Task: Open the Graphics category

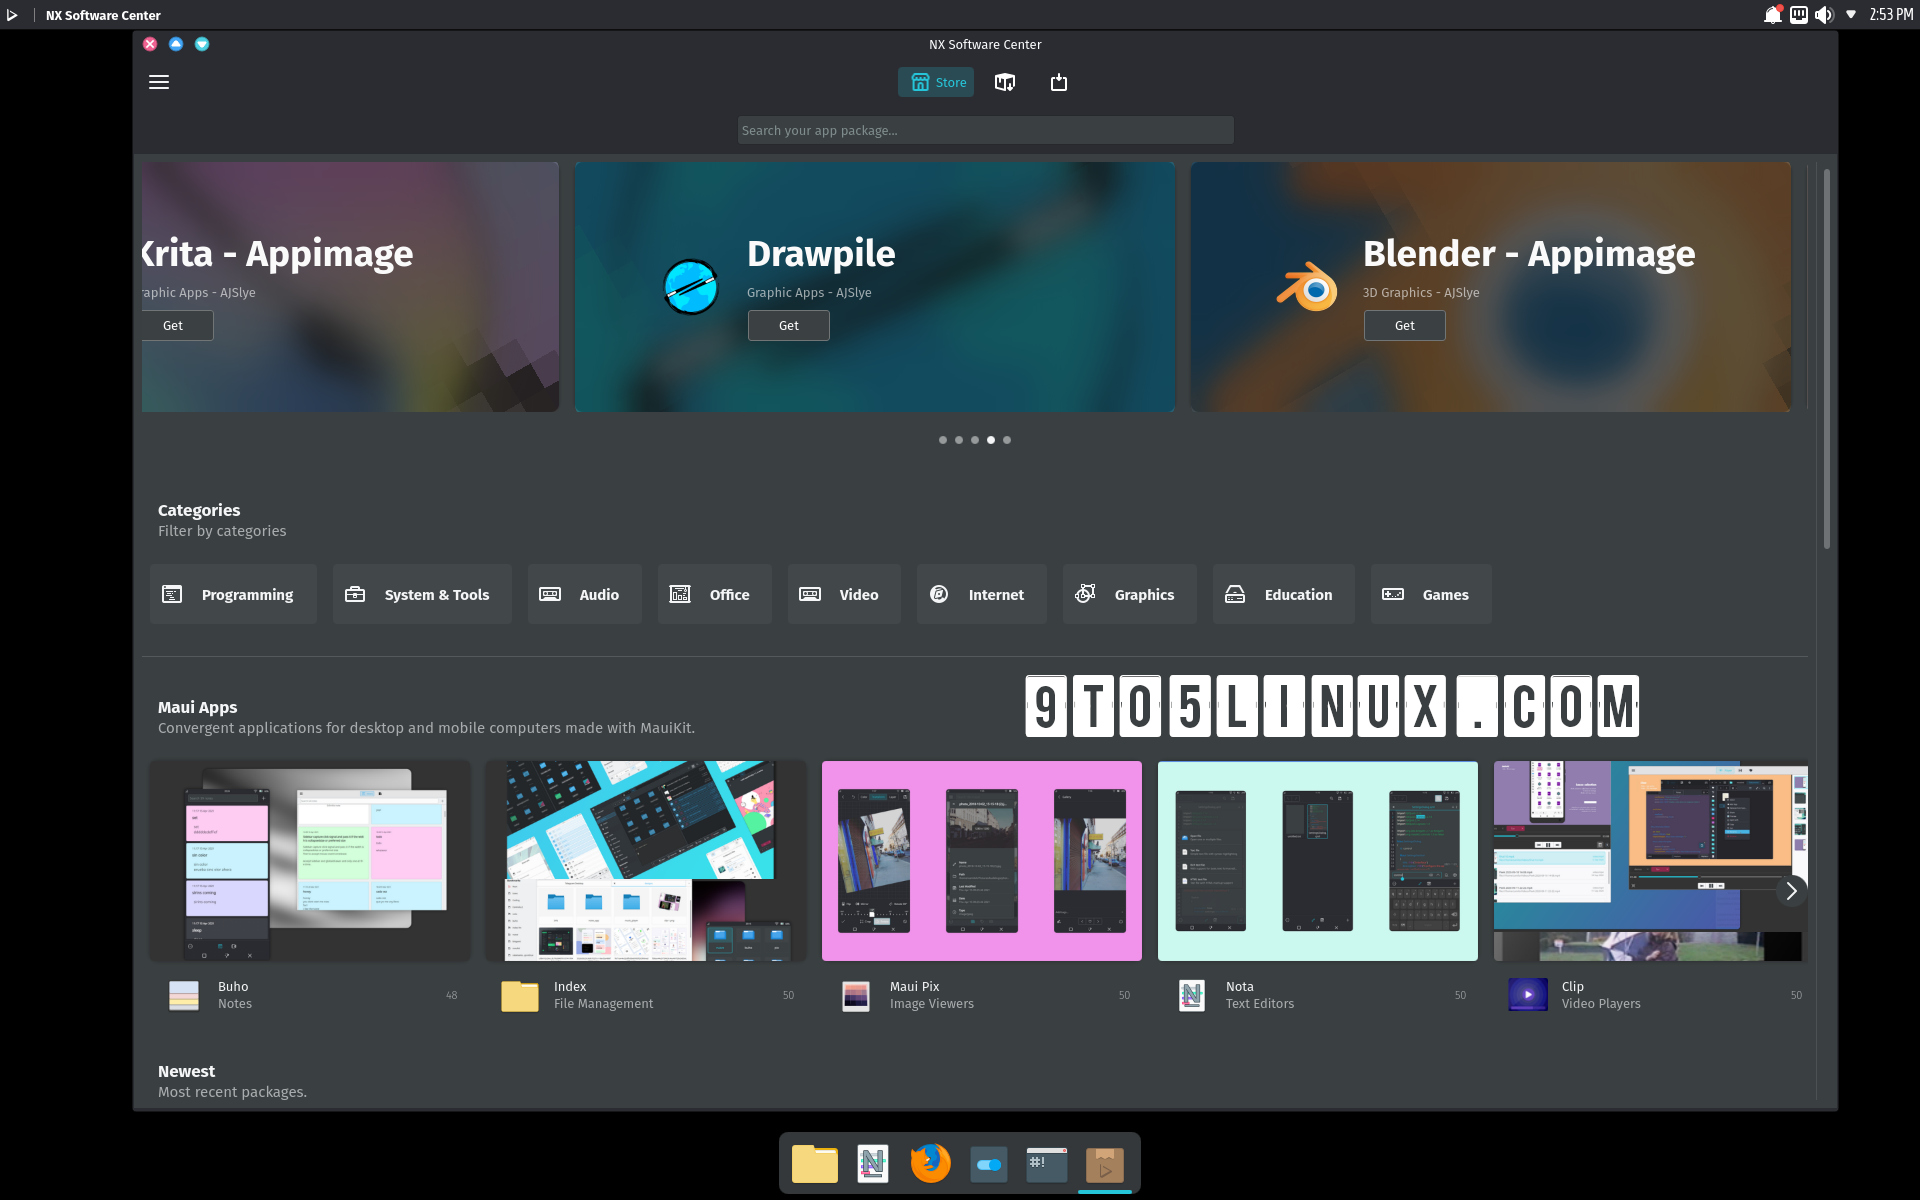Action: point(1129,593)
